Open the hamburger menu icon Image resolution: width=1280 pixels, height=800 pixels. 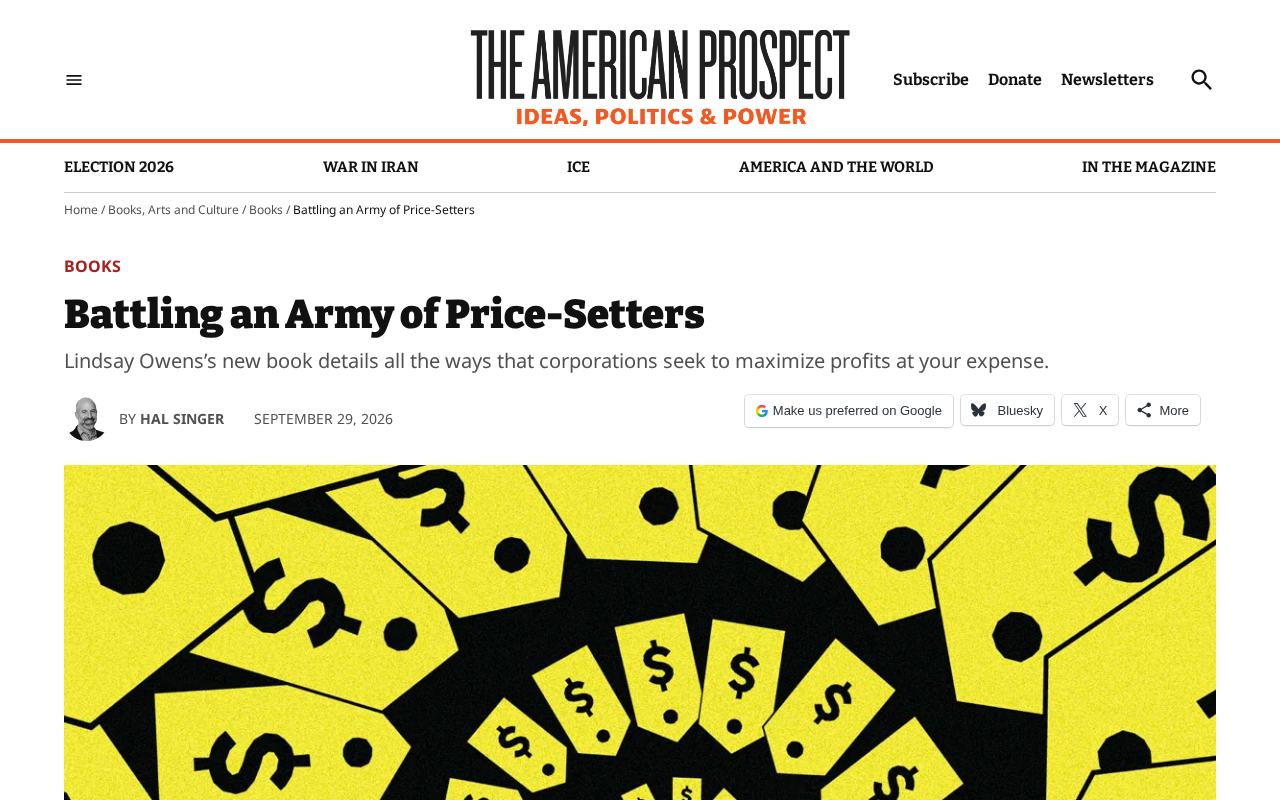click(74, 80)
